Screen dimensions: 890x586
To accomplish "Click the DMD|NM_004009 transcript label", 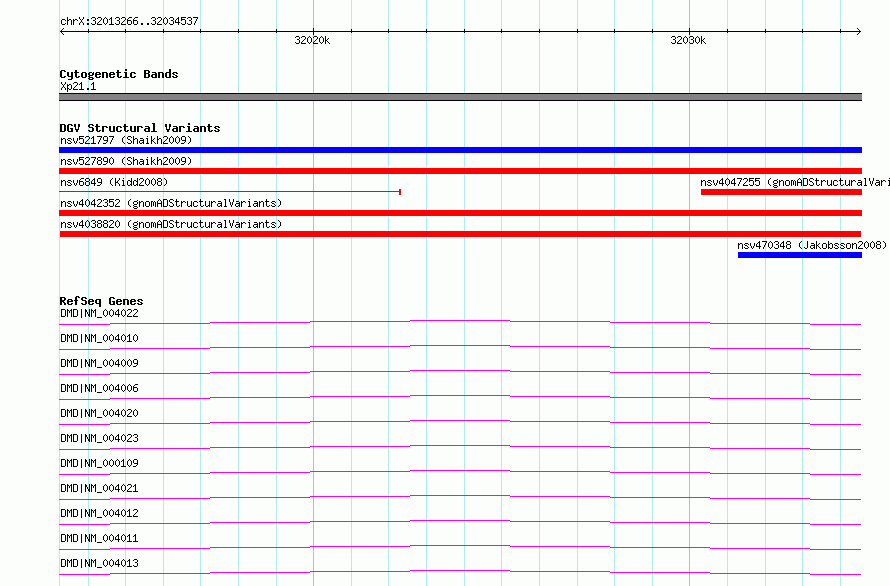I will click(99, 363).
